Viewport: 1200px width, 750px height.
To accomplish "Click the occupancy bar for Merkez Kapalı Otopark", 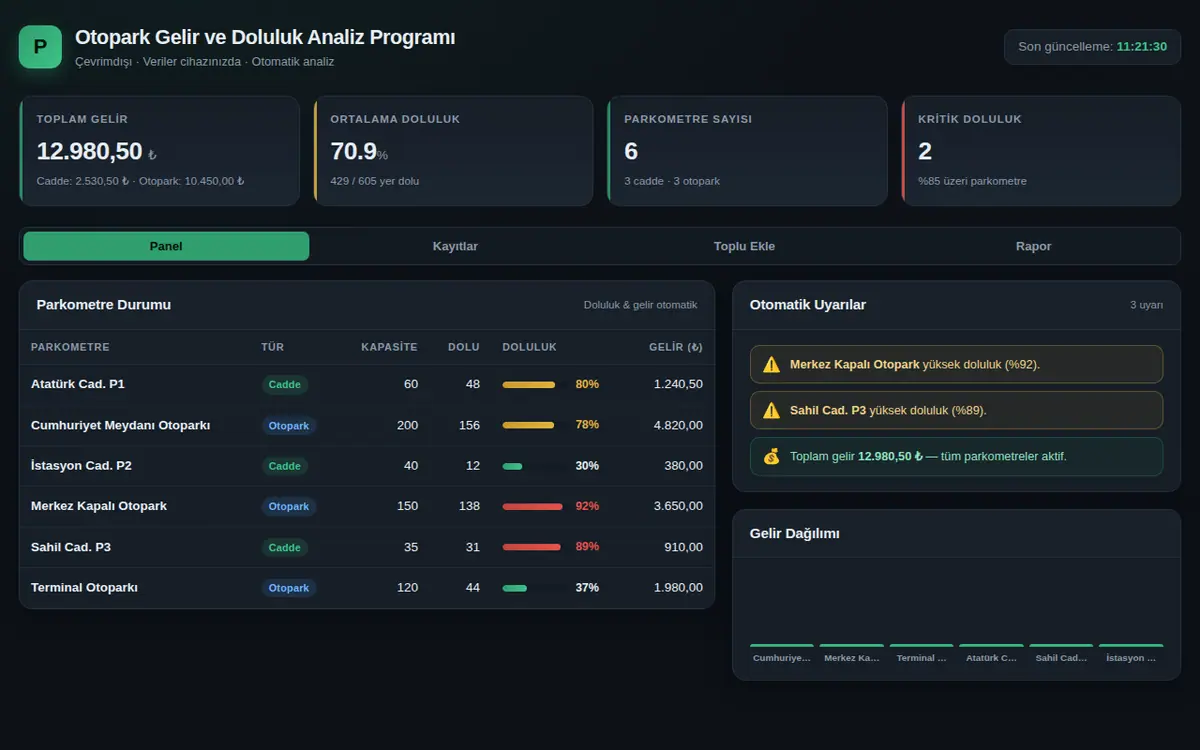I will (532, 506).
